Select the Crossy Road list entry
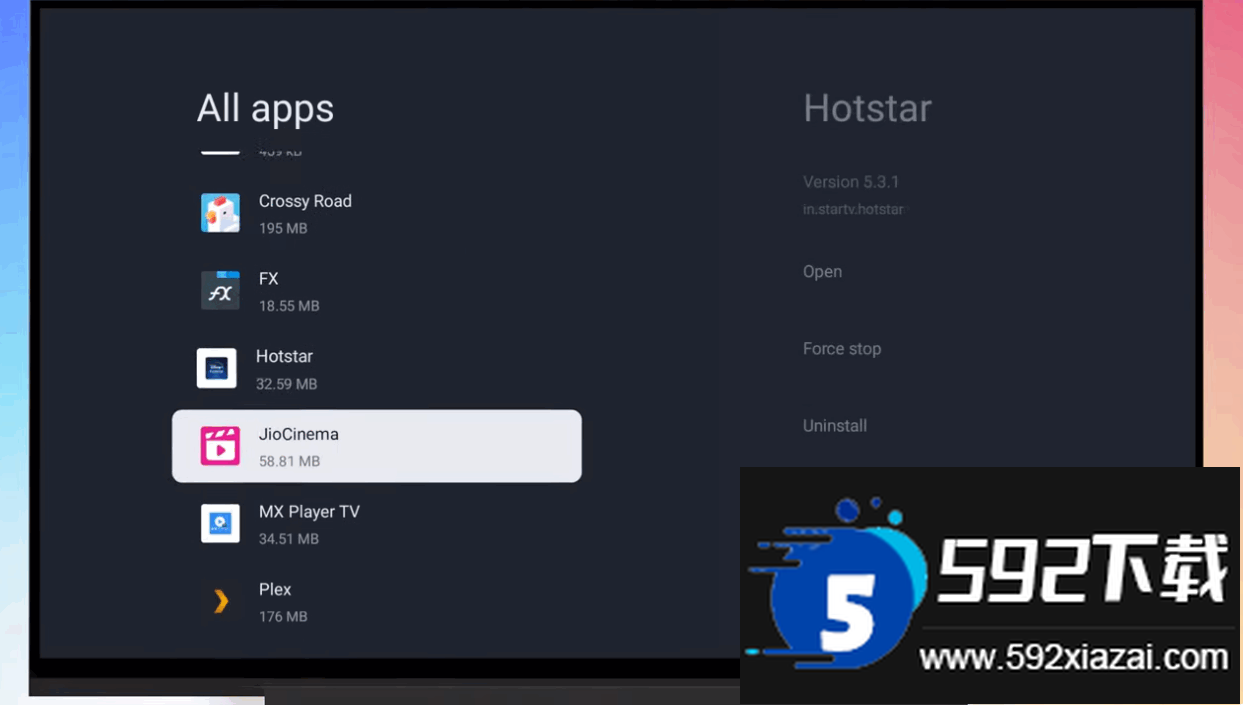This screenshot has height=705, width=1243. pyautogui.click(x=305, y=212)
